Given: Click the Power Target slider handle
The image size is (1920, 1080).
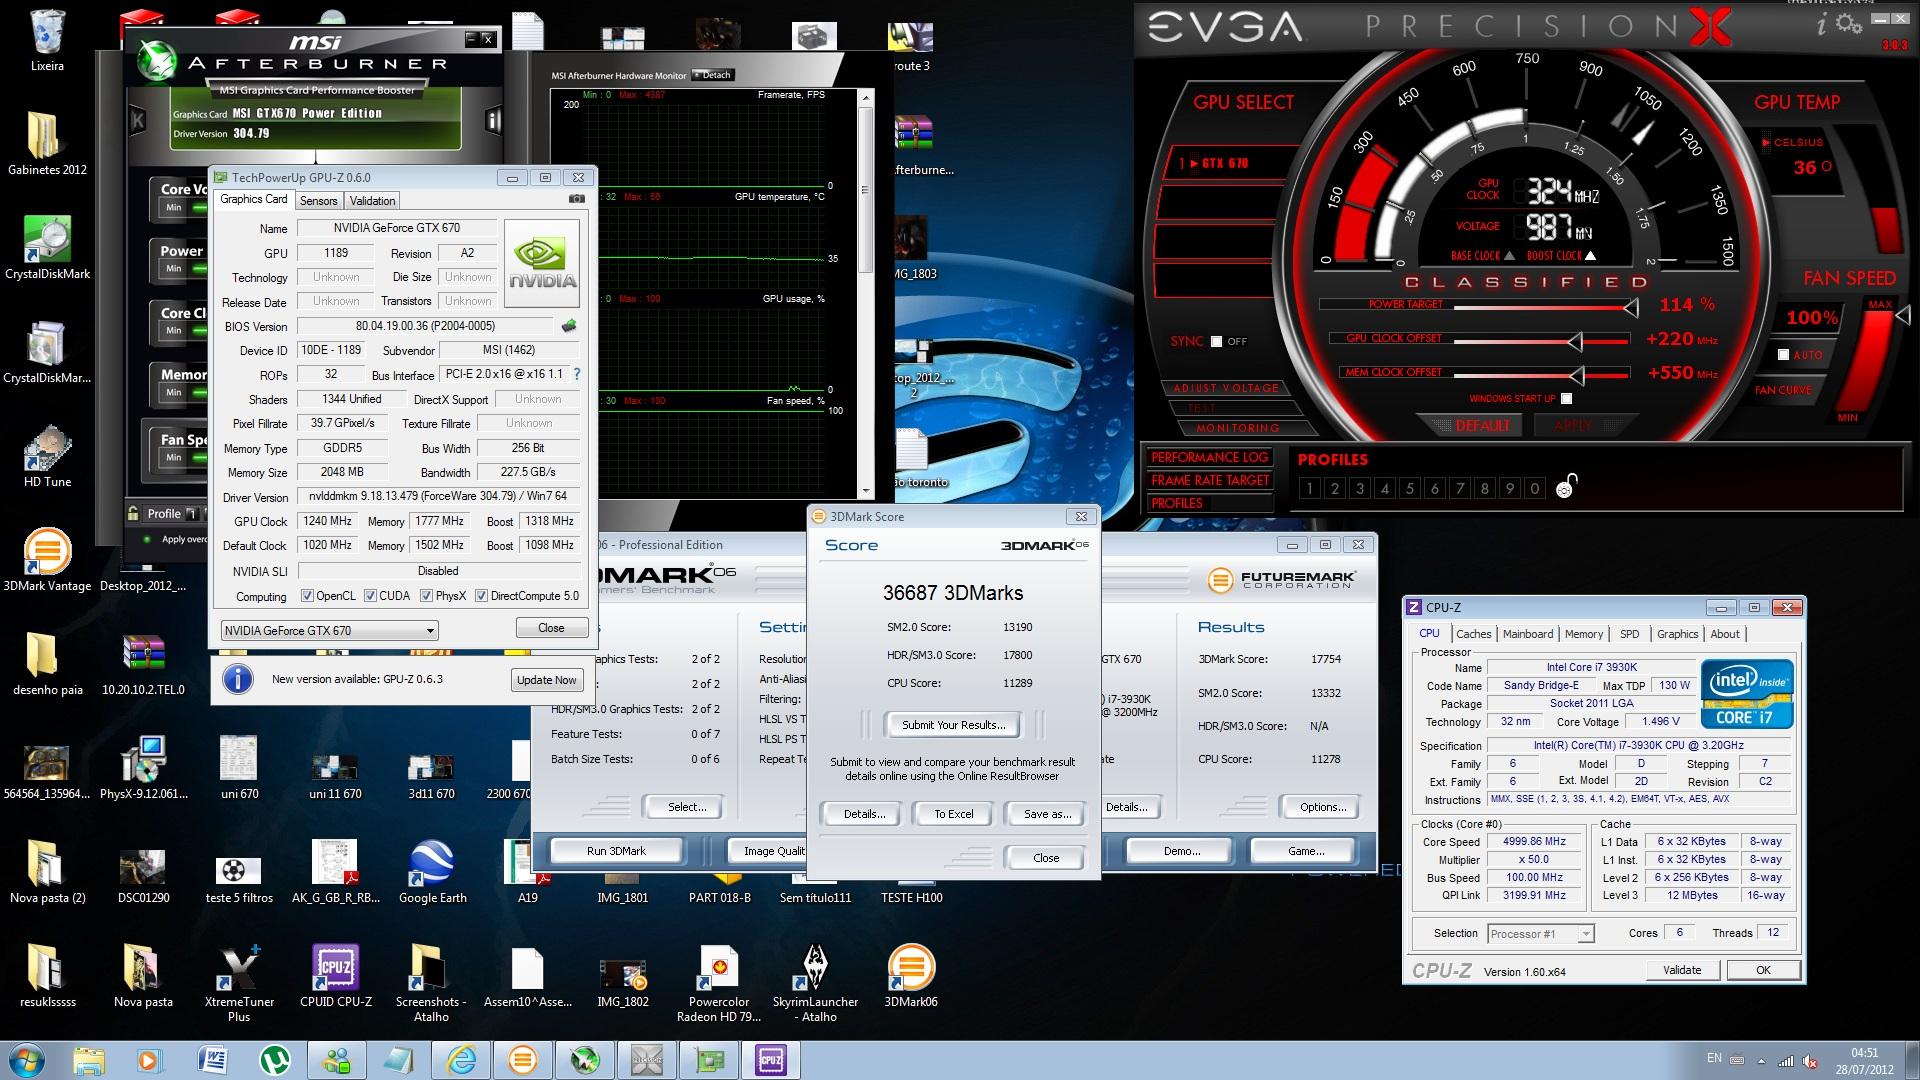Looking at the screenshot, I should [1630, 308].
